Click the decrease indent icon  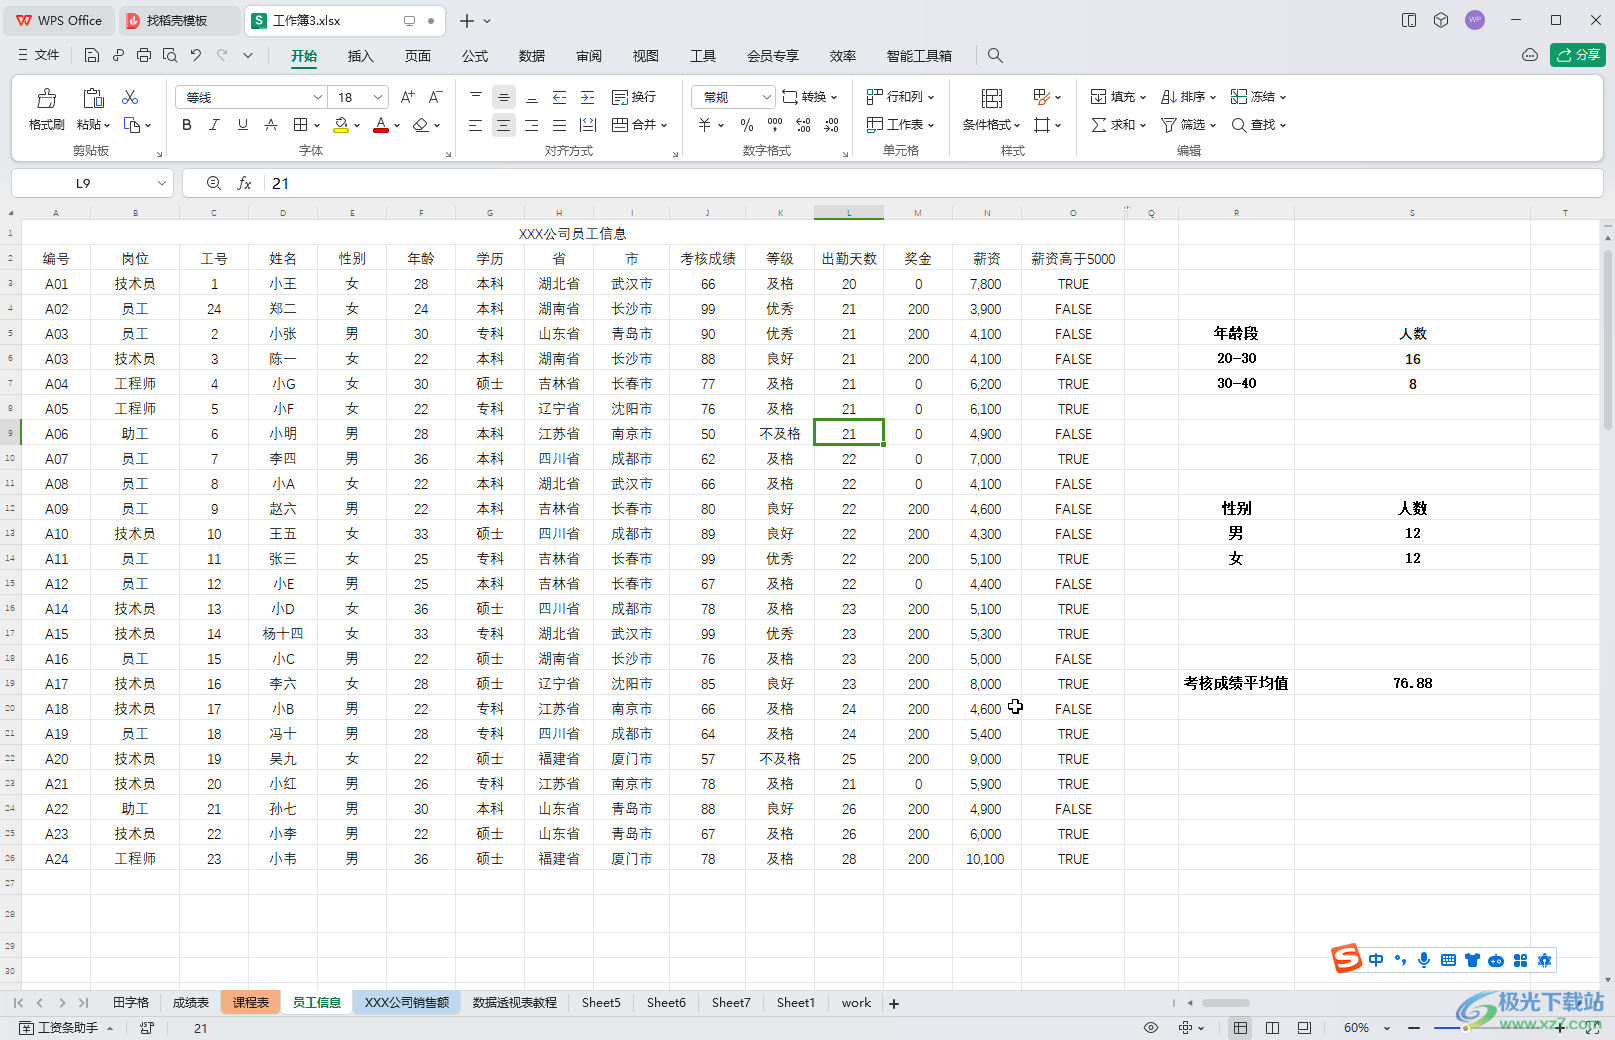(x=560, y=97)
